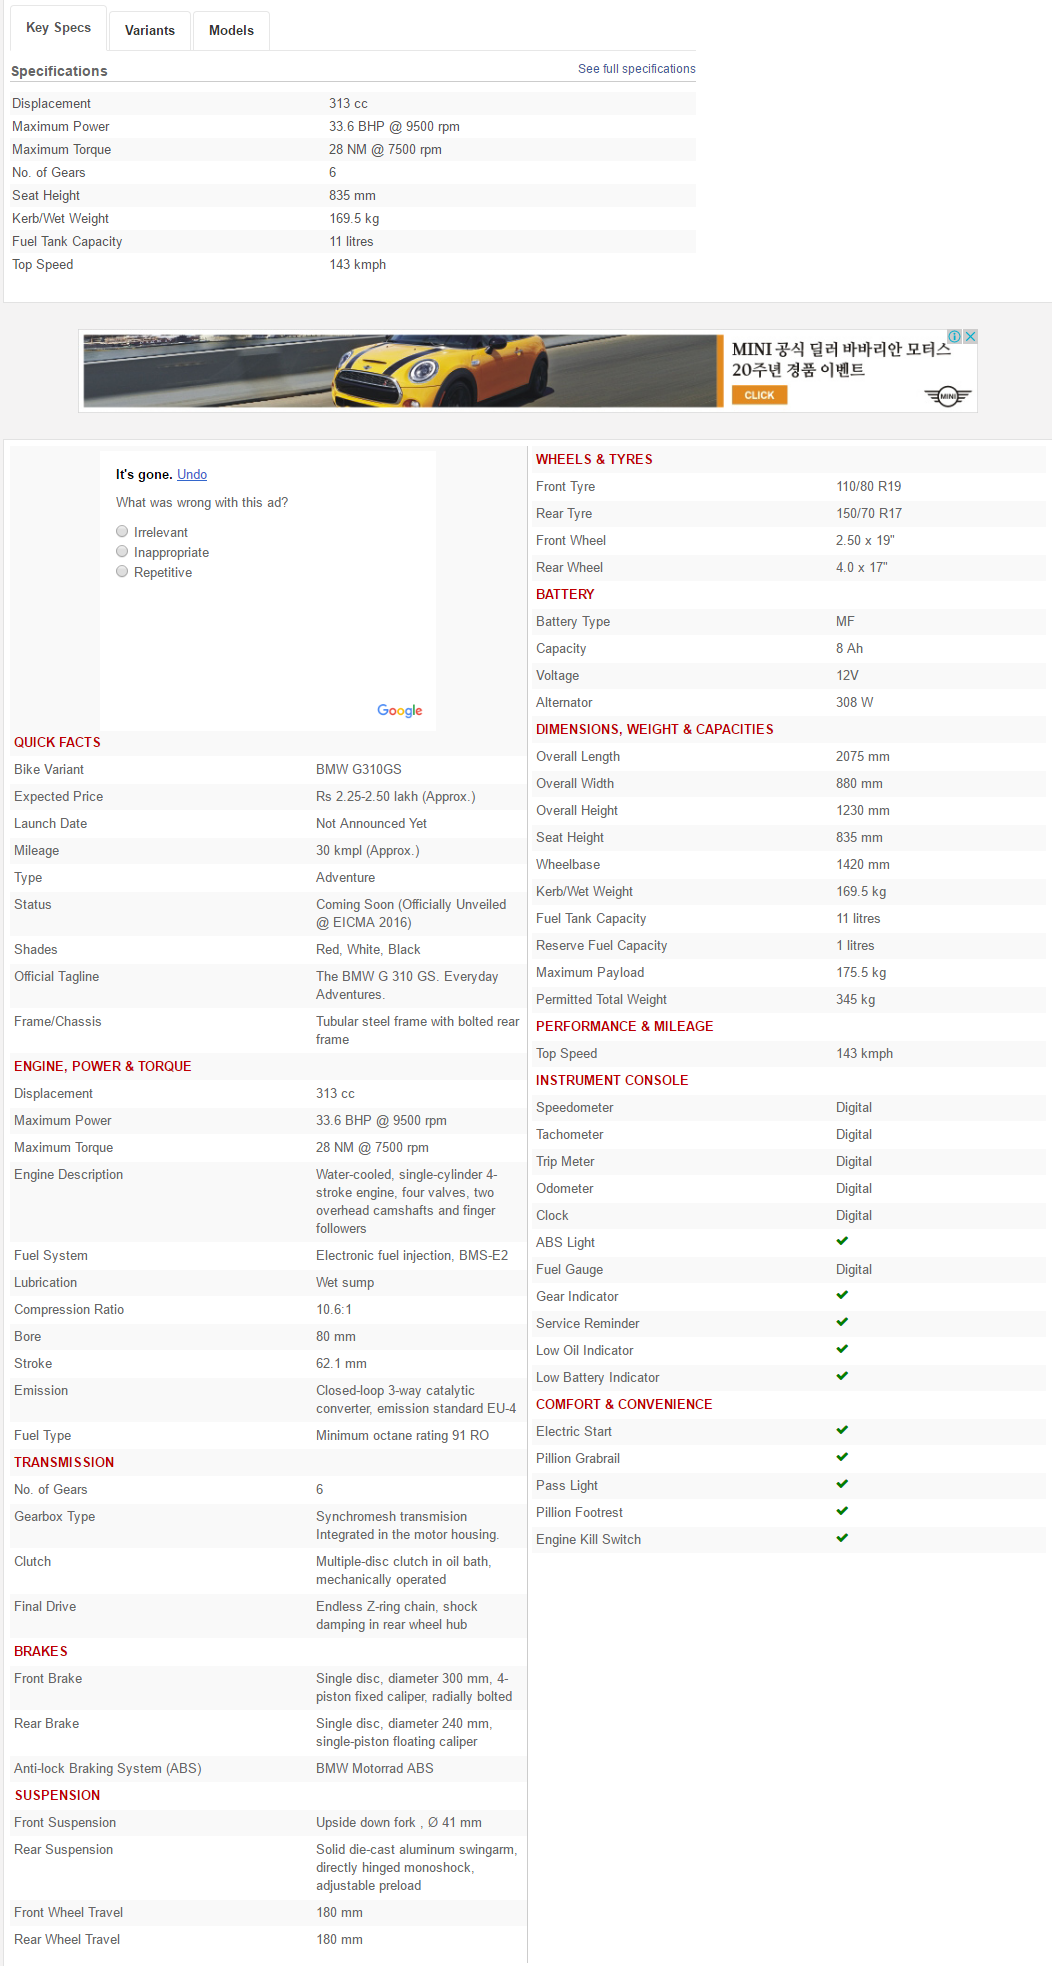The height and width of the screenshot is (1966, 1052).
Task: Click the MINI winged logo in the ad
Action: coord(947,396)
